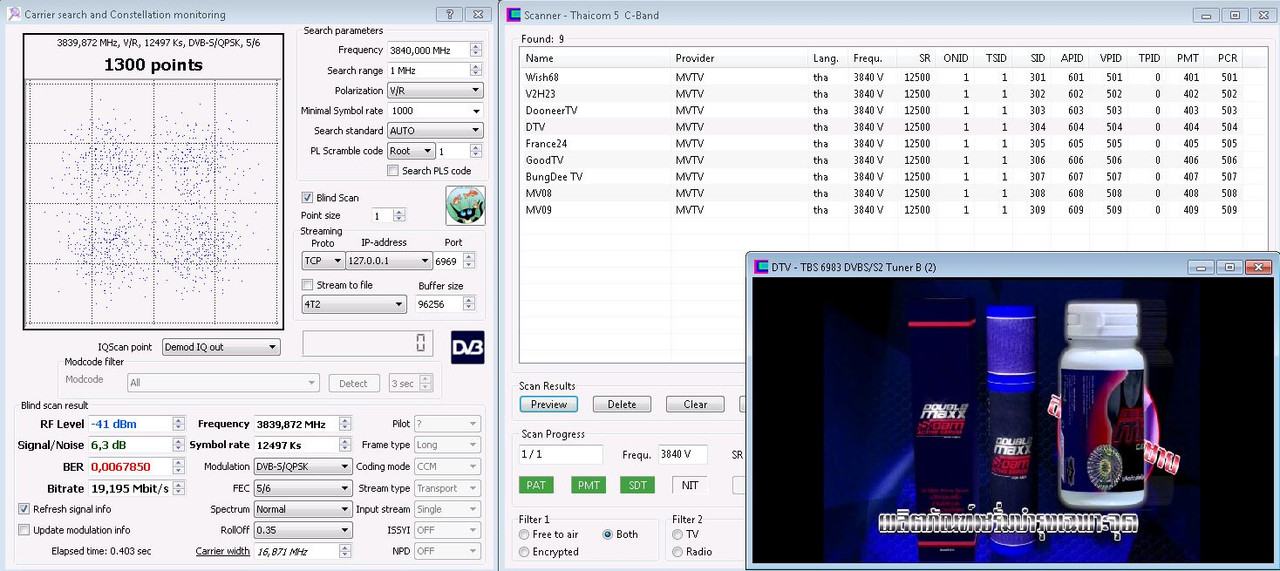Viewport: 1280px width, 571px height.
Task: Select the Radio option in Filter 2
Action: click(x=678, y=552)
